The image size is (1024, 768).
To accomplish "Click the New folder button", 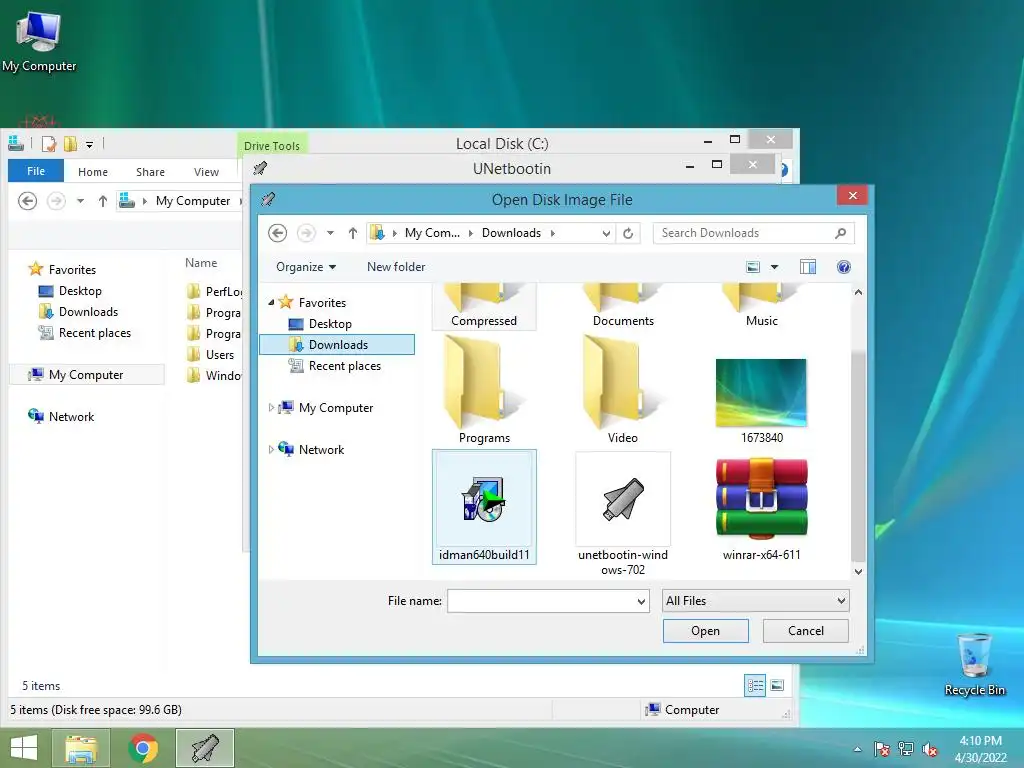I will [396, 267].
